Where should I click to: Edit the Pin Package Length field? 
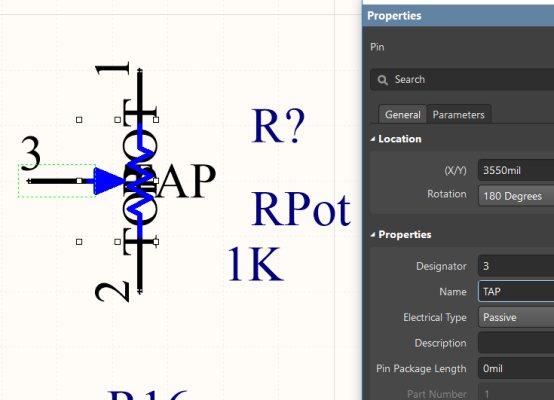tap(516, 368)
